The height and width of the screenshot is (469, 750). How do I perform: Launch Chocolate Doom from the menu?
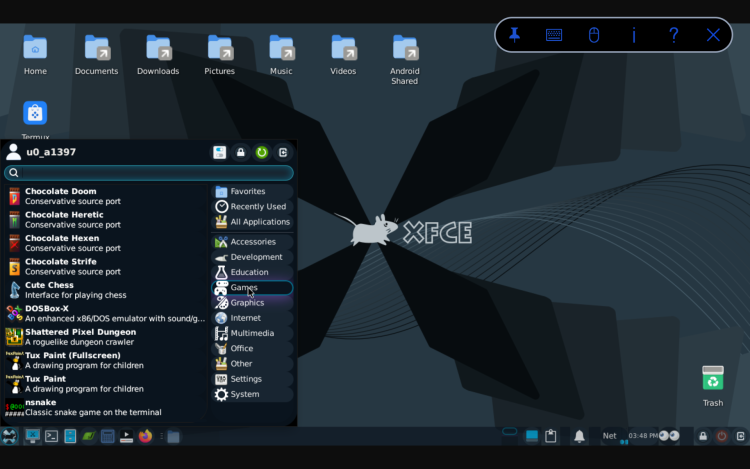pos(106,196)
